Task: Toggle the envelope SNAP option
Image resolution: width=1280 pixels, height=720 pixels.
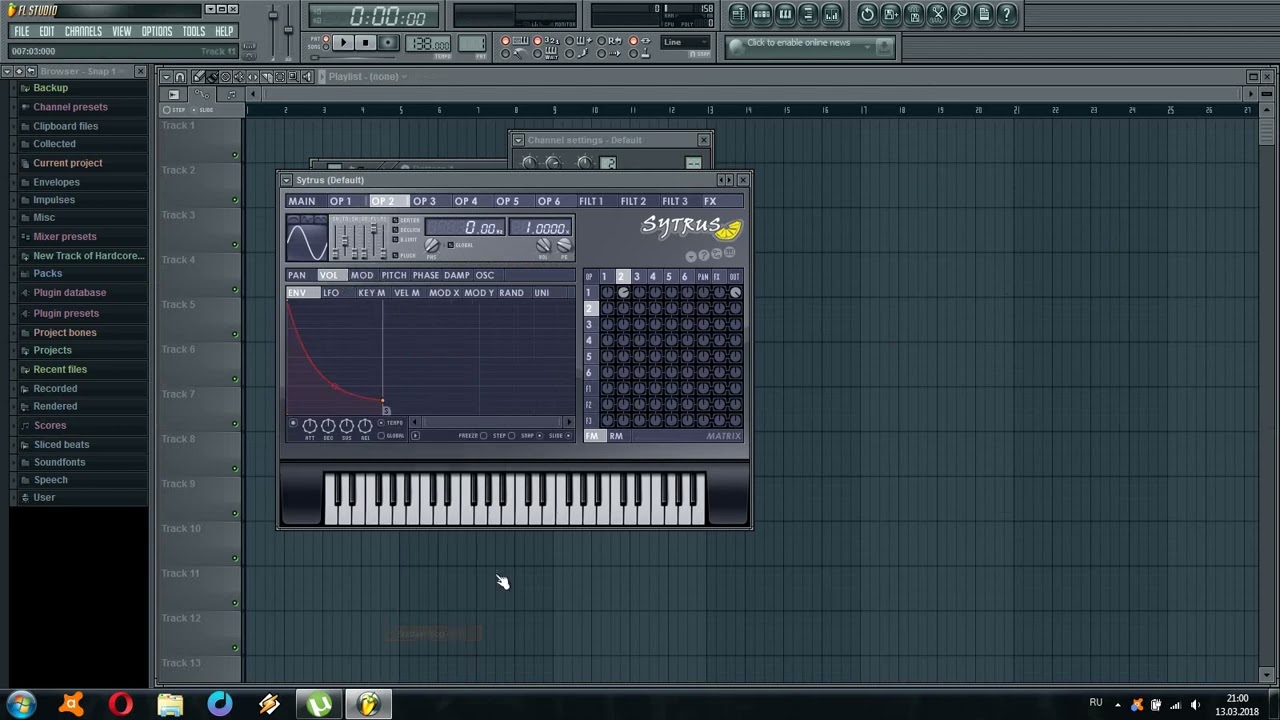Action: click(531, 436)
